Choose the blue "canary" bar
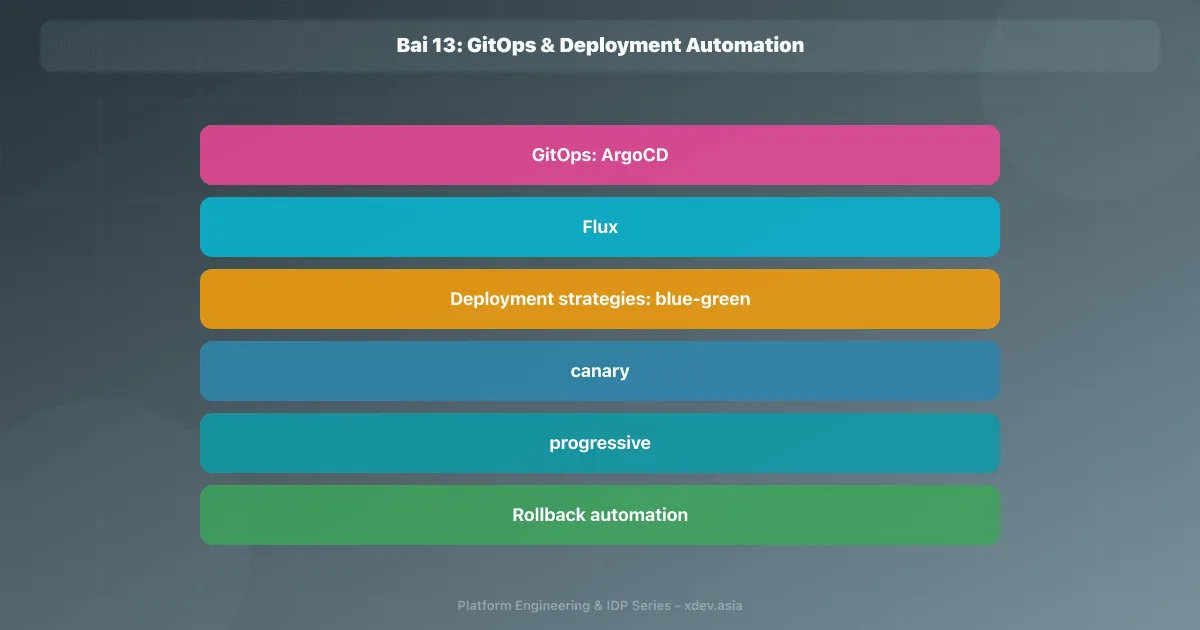This screenshot has width=1200, height=630. 600,371
